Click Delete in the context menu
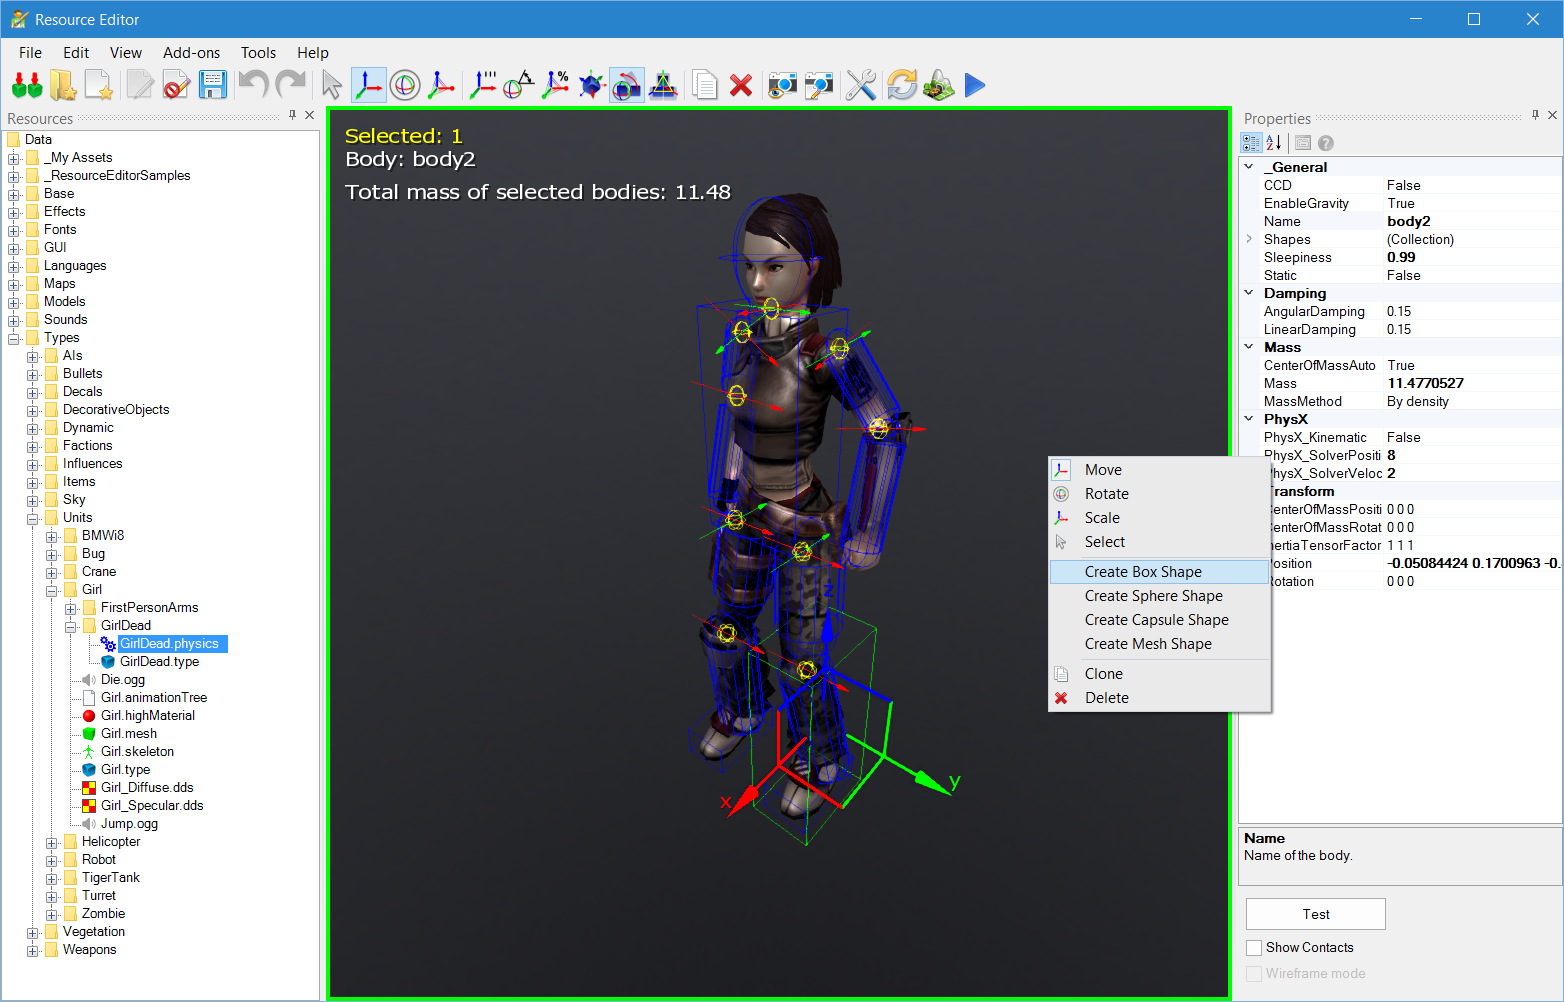Screen dimensions: 1564x1002 pos(1106,698)
